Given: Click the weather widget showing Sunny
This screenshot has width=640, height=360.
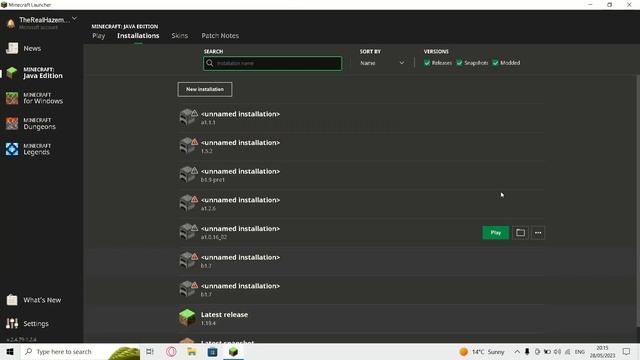Looking at the screenshot, I should click(482, 351).
